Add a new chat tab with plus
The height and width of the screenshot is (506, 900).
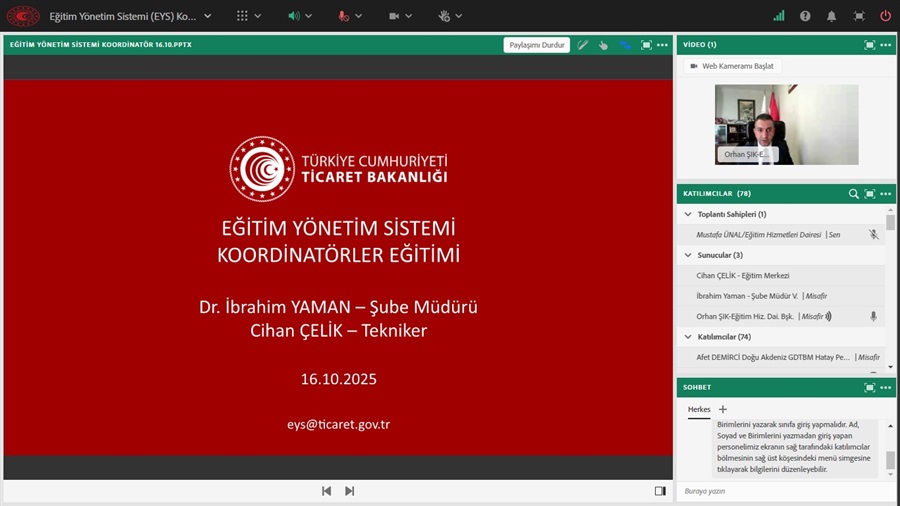pos(723,410)
